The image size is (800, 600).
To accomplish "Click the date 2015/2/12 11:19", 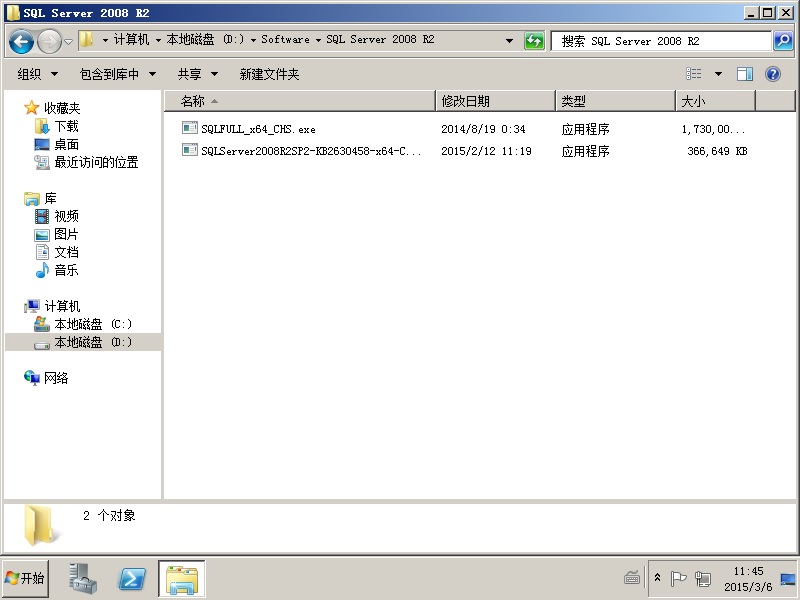I will [486, 151].
